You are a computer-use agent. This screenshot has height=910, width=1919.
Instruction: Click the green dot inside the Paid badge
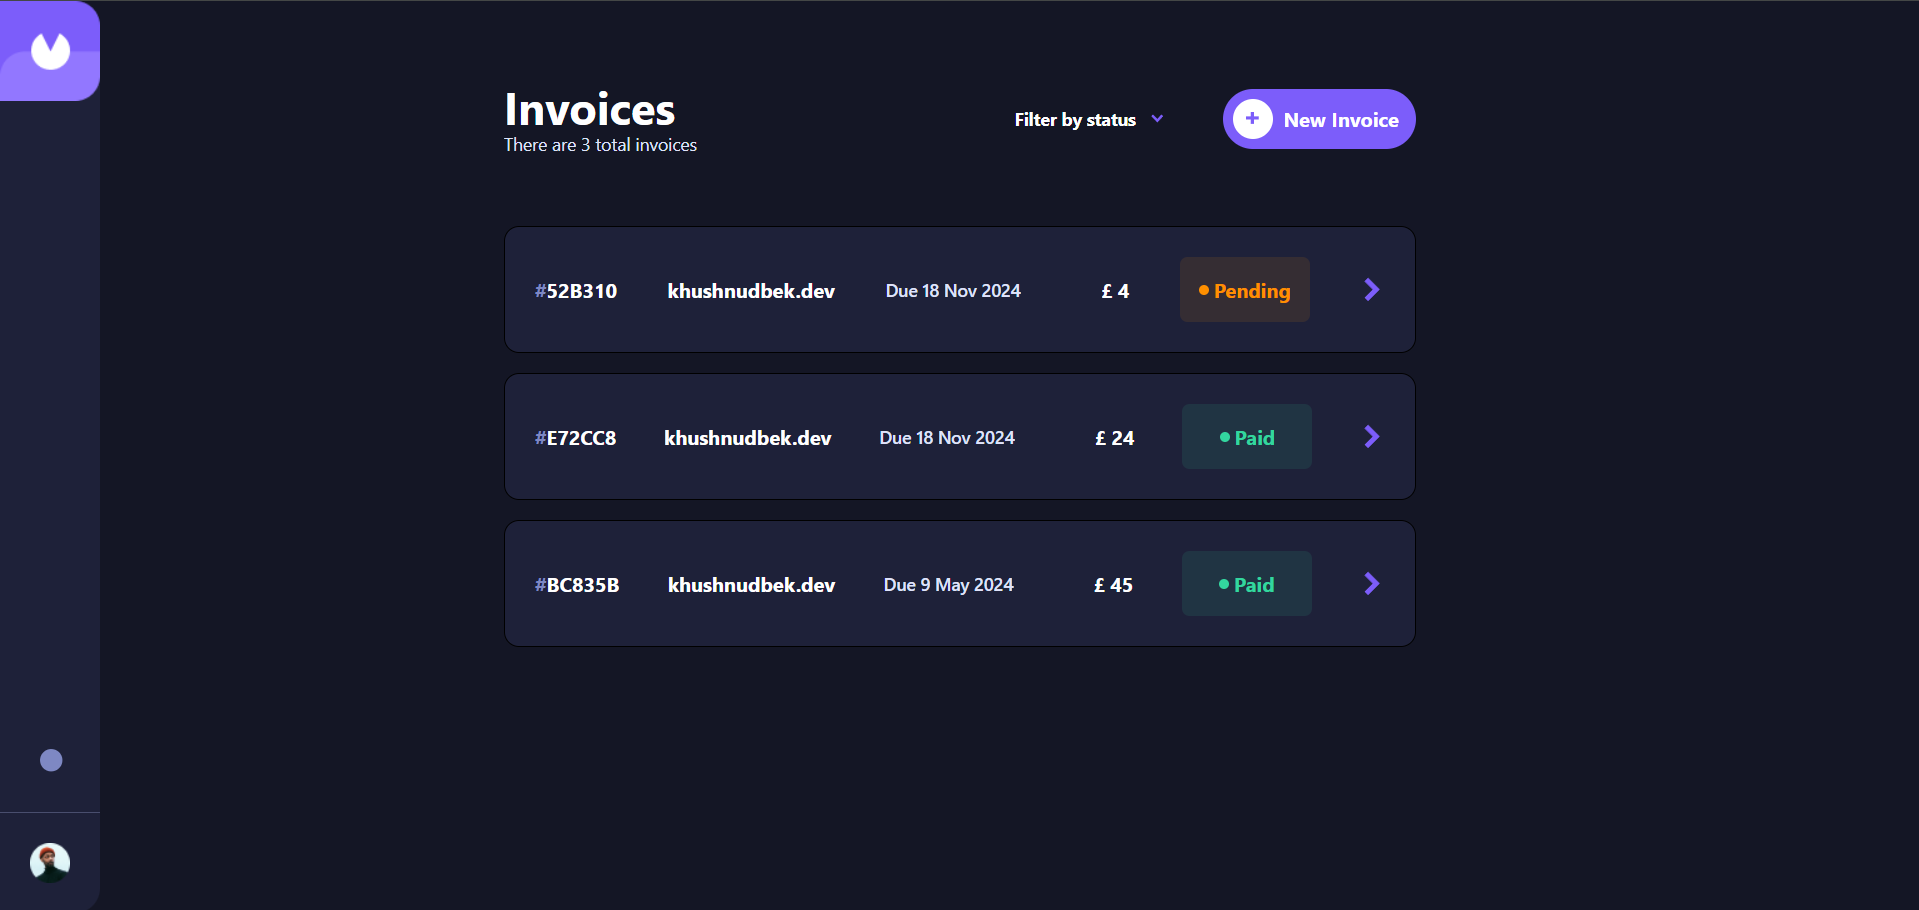[x=1224, y=437]
